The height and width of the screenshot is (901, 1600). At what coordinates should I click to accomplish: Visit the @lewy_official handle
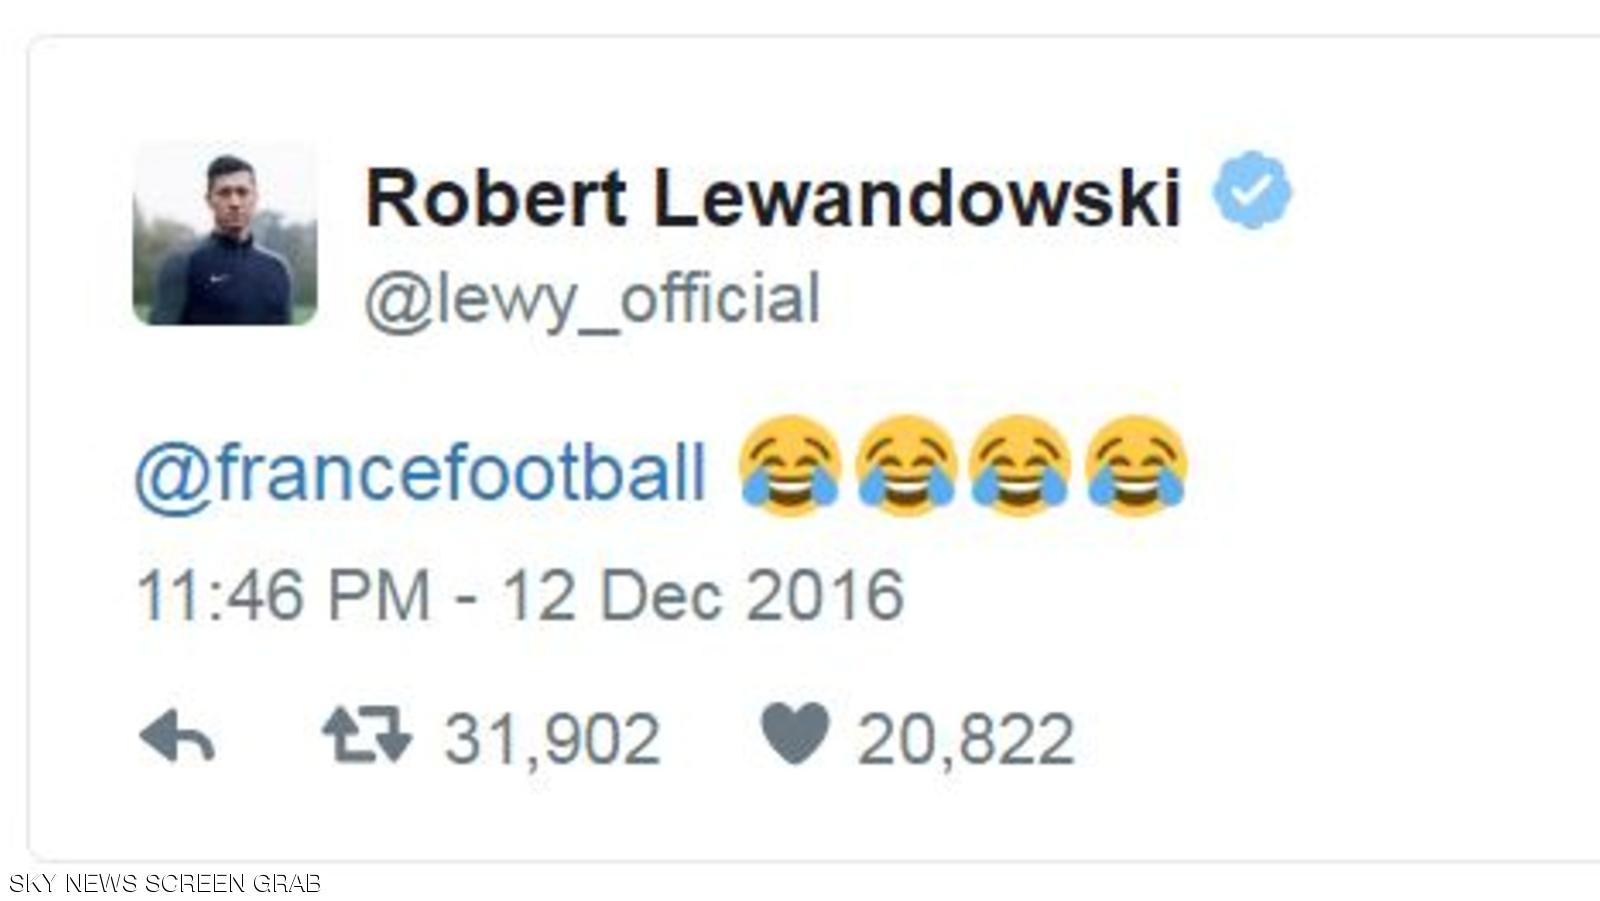592,300
